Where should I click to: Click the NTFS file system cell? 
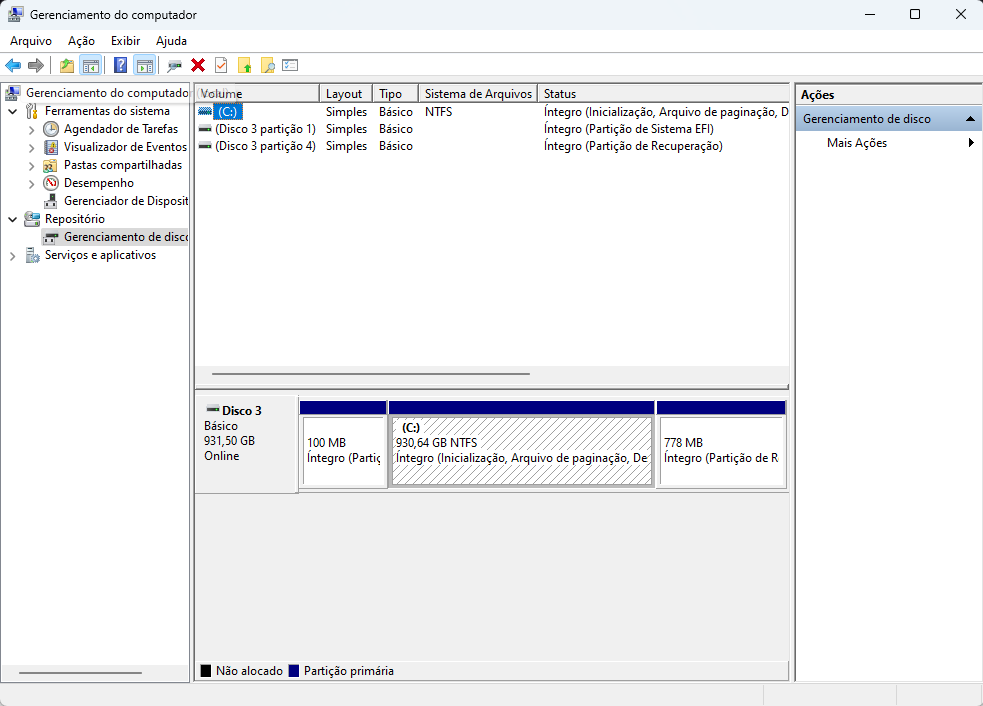coord(438,112)
